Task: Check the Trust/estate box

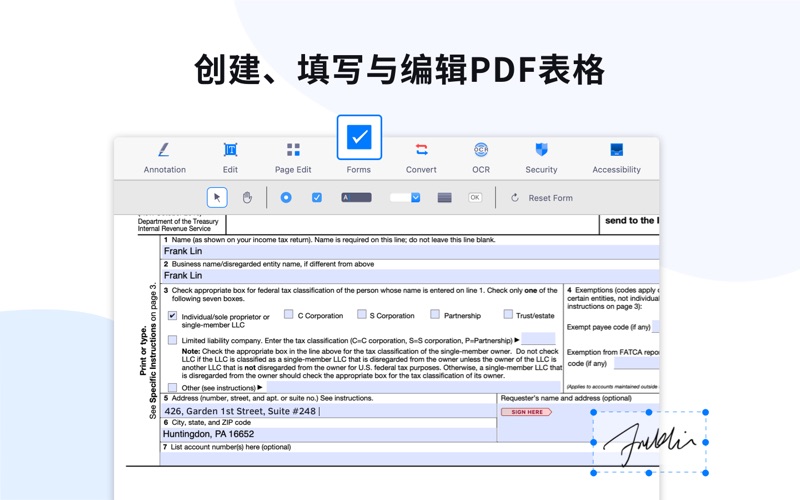Action: coord(508,314)
